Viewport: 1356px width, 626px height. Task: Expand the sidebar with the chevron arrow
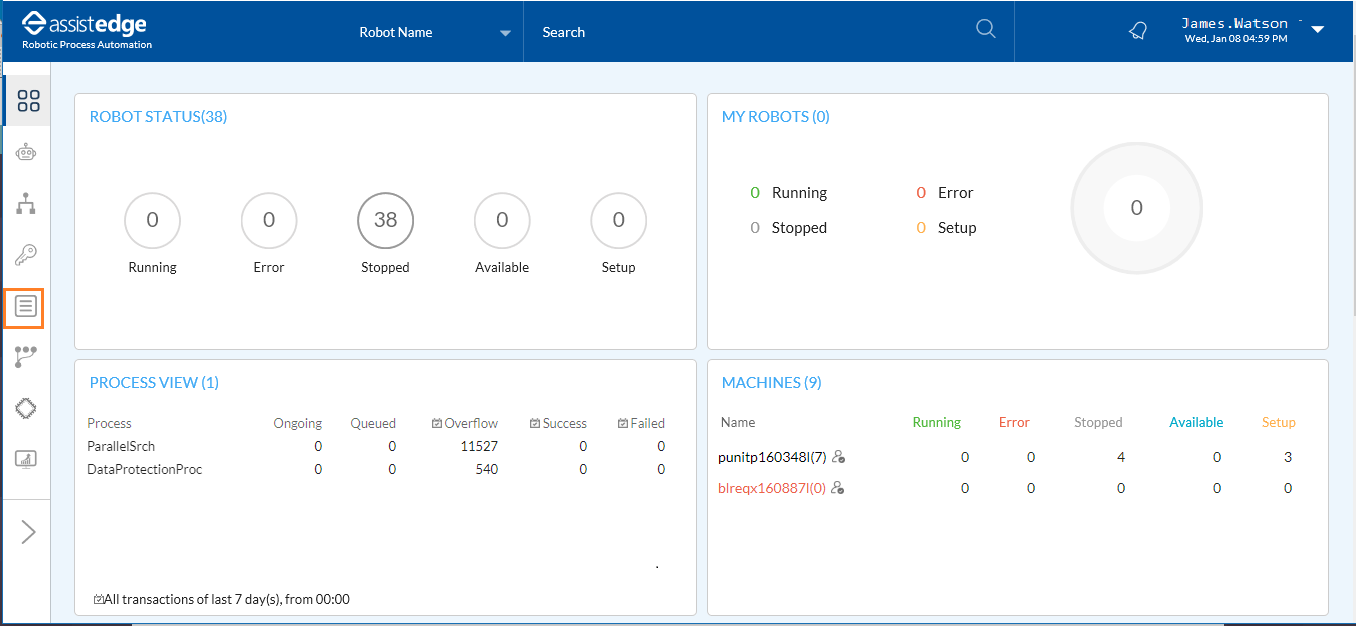click(x=28, y=532)
